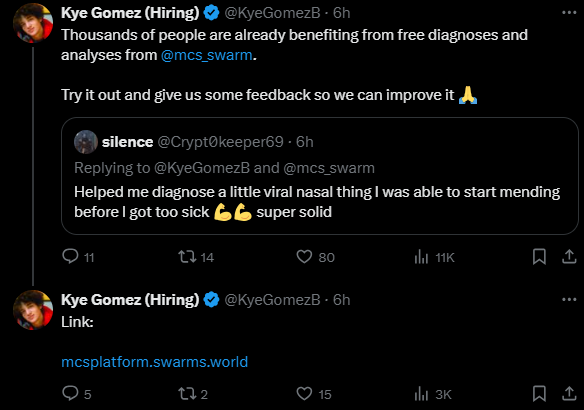The image size is (584, 410).
Task: Visit the mcsplatform.swarms.world link
Action: [155, 362]
